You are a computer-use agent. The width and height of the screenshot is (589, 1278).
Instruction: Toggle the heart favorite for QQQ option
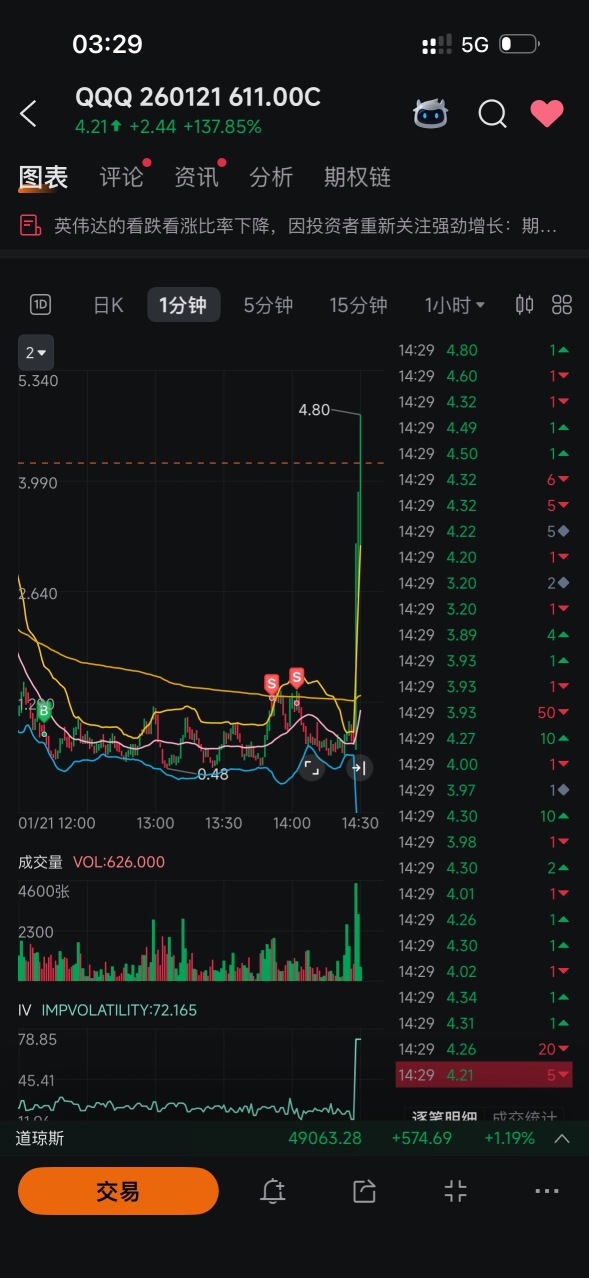pos(547,113)
